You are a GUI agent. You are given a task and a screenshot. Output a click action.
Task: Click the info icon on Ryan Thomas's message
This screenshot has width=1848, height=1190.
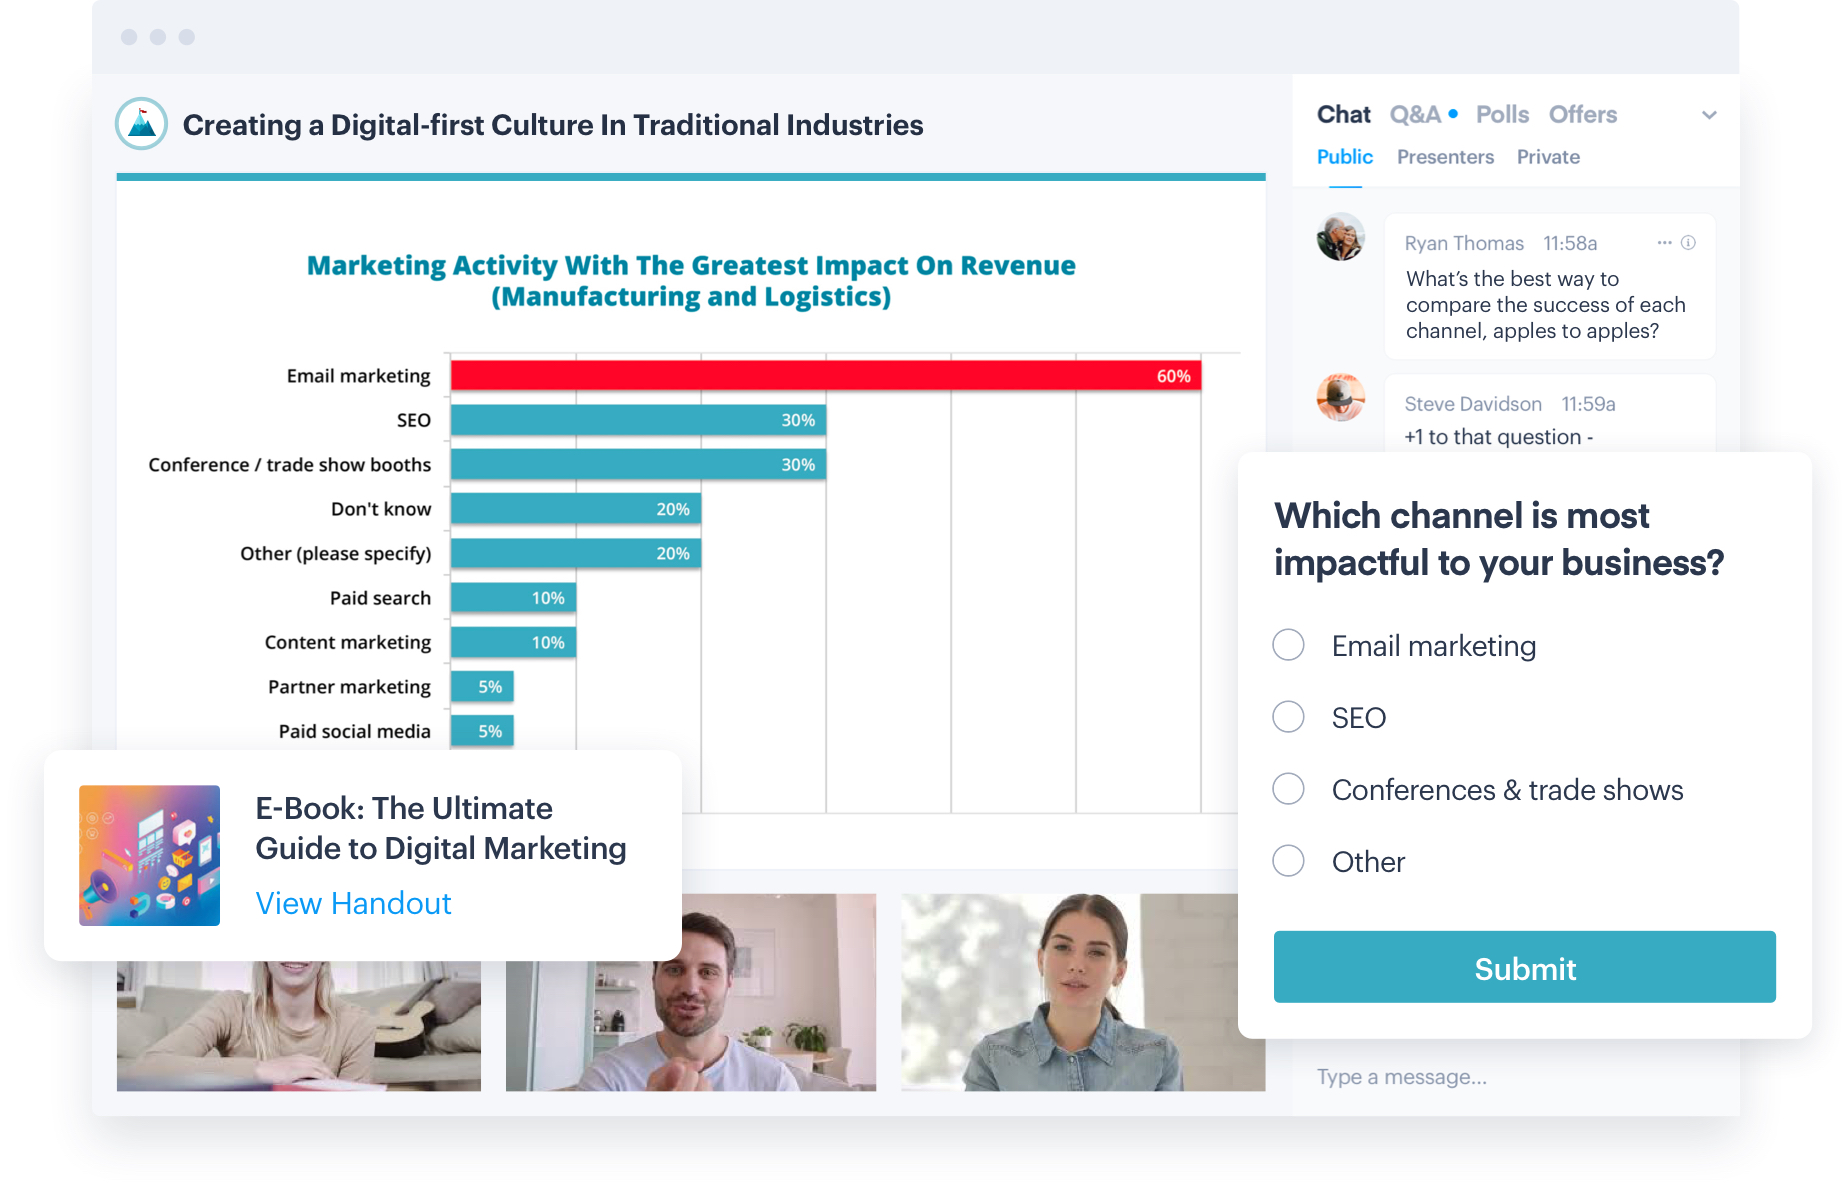pyautogui.click(x=1688, y=243)
